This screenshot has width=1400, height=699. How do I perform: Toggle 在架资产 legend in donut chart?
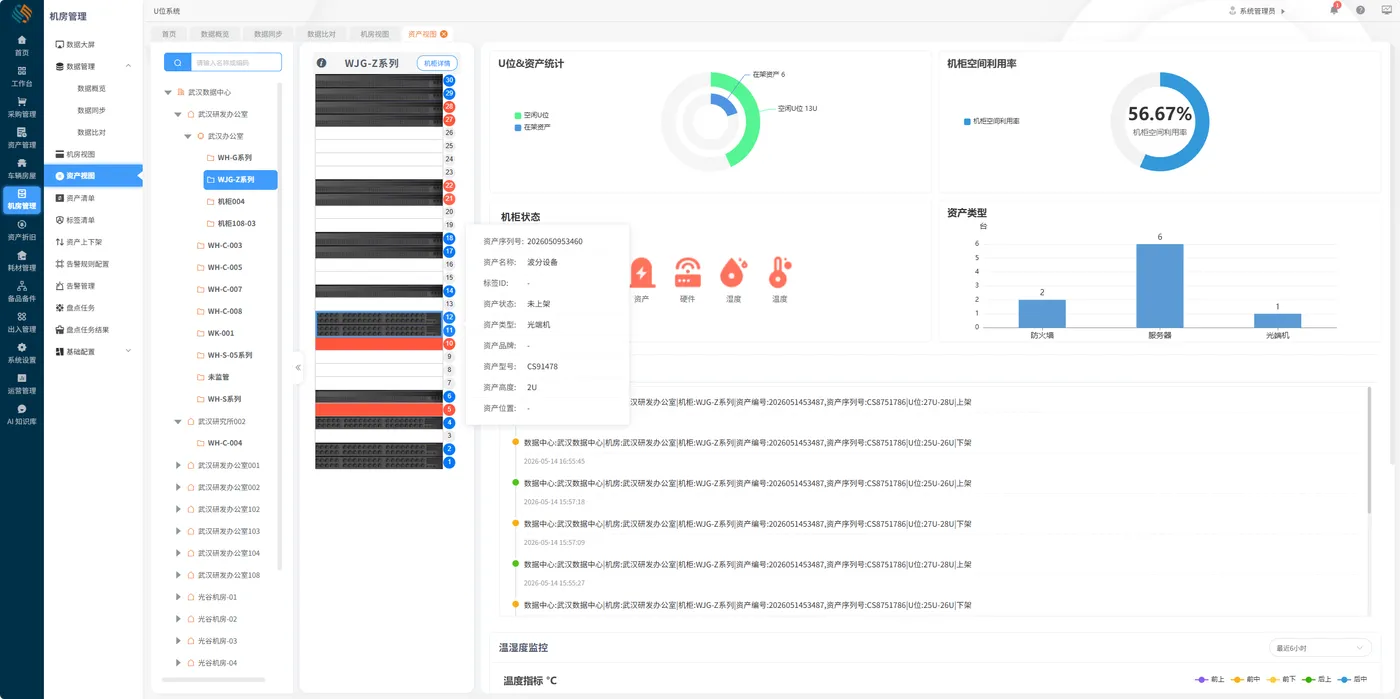point(531,127)
